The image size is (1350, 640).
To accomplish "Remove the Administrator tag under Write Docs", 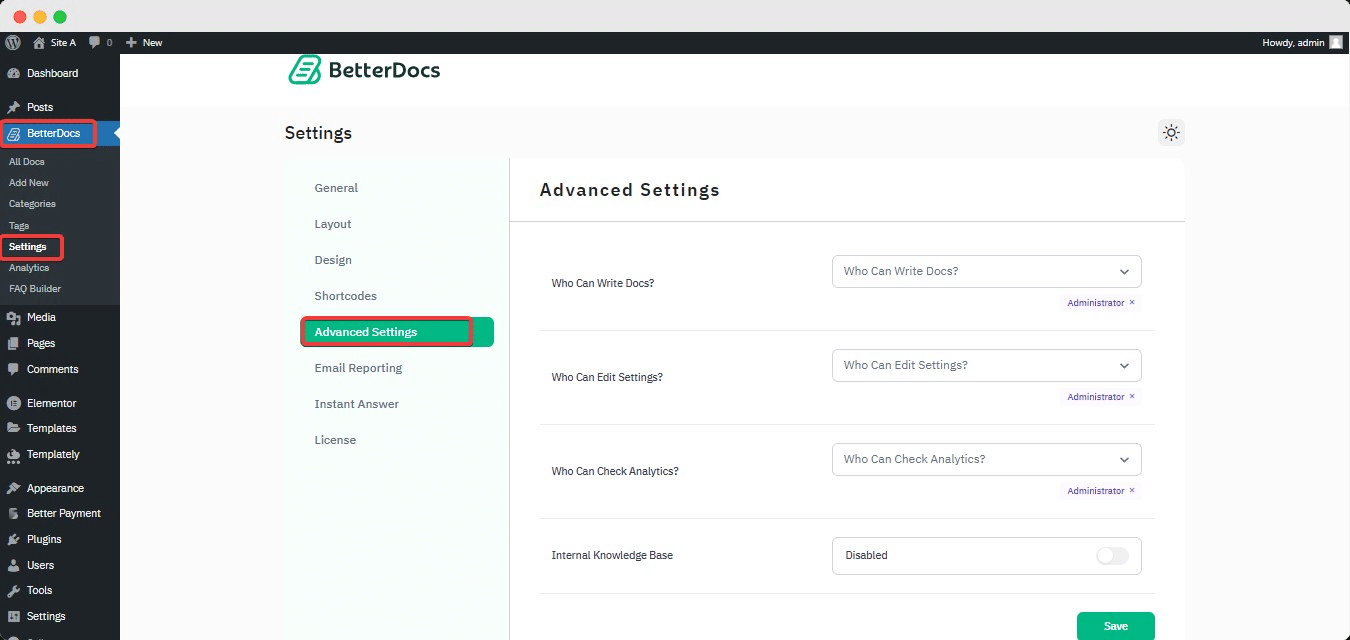I will pyautogui.click(x=1131, y=302).
